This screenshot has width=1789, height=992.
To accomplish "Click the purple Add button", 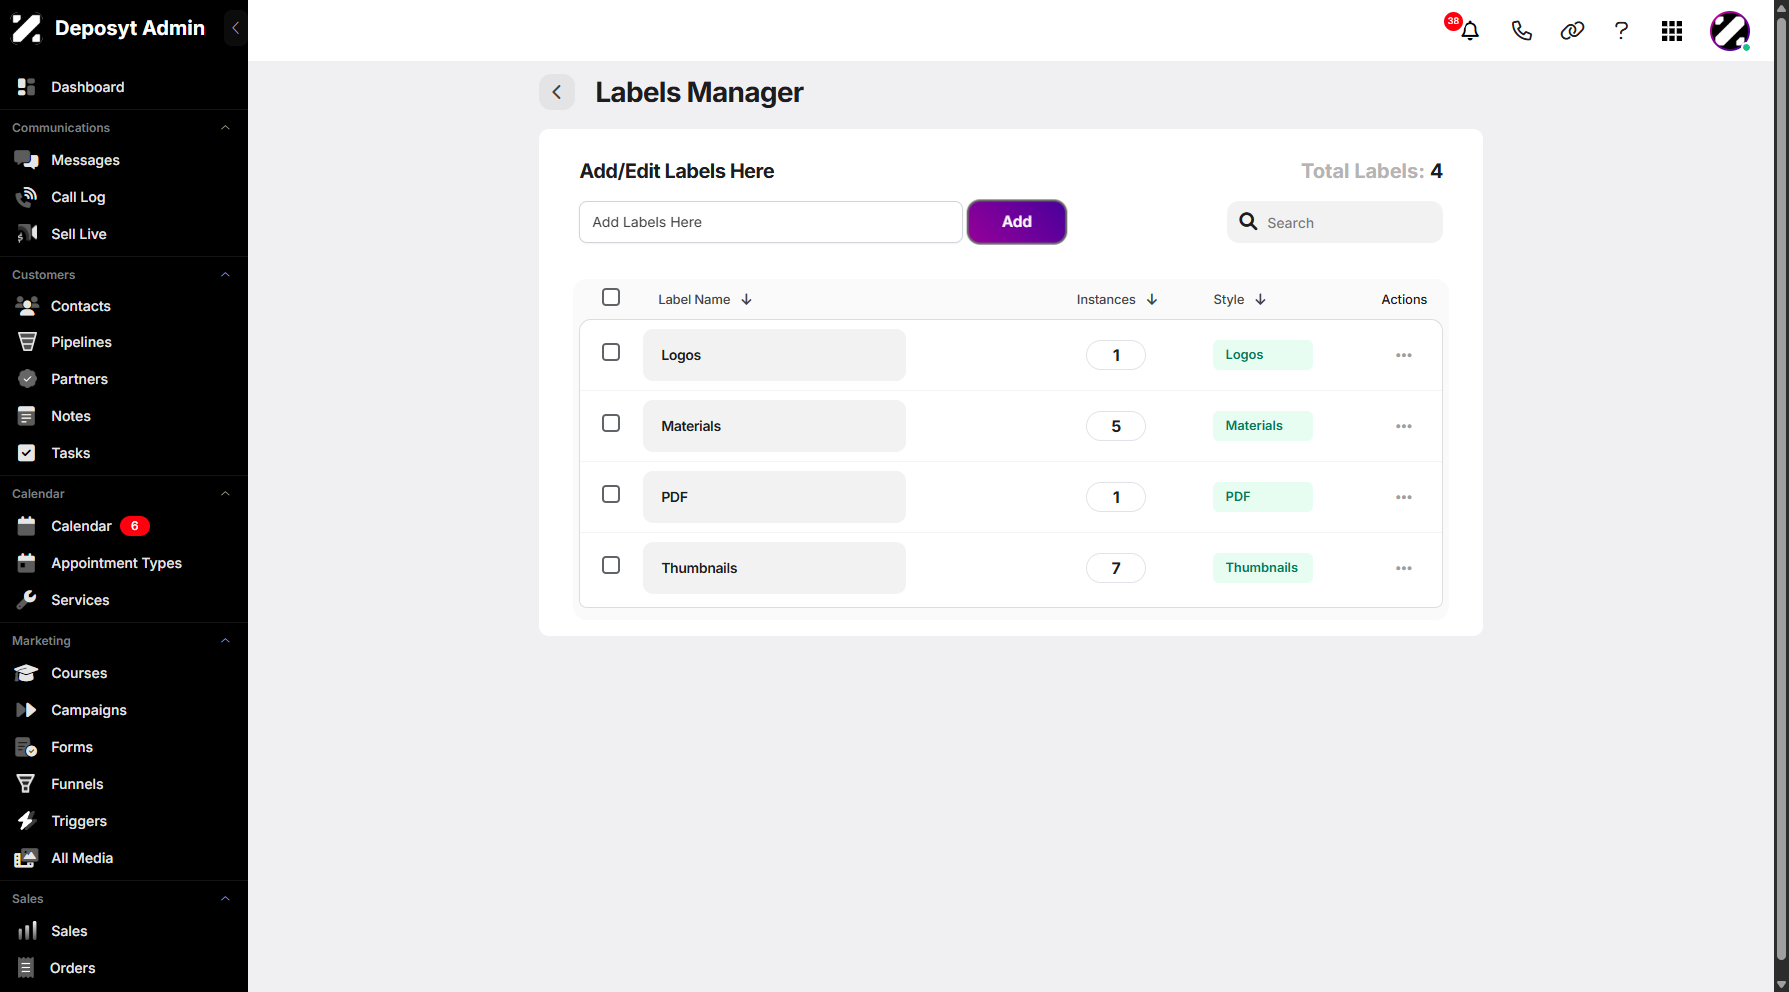I will (1016, 222).
